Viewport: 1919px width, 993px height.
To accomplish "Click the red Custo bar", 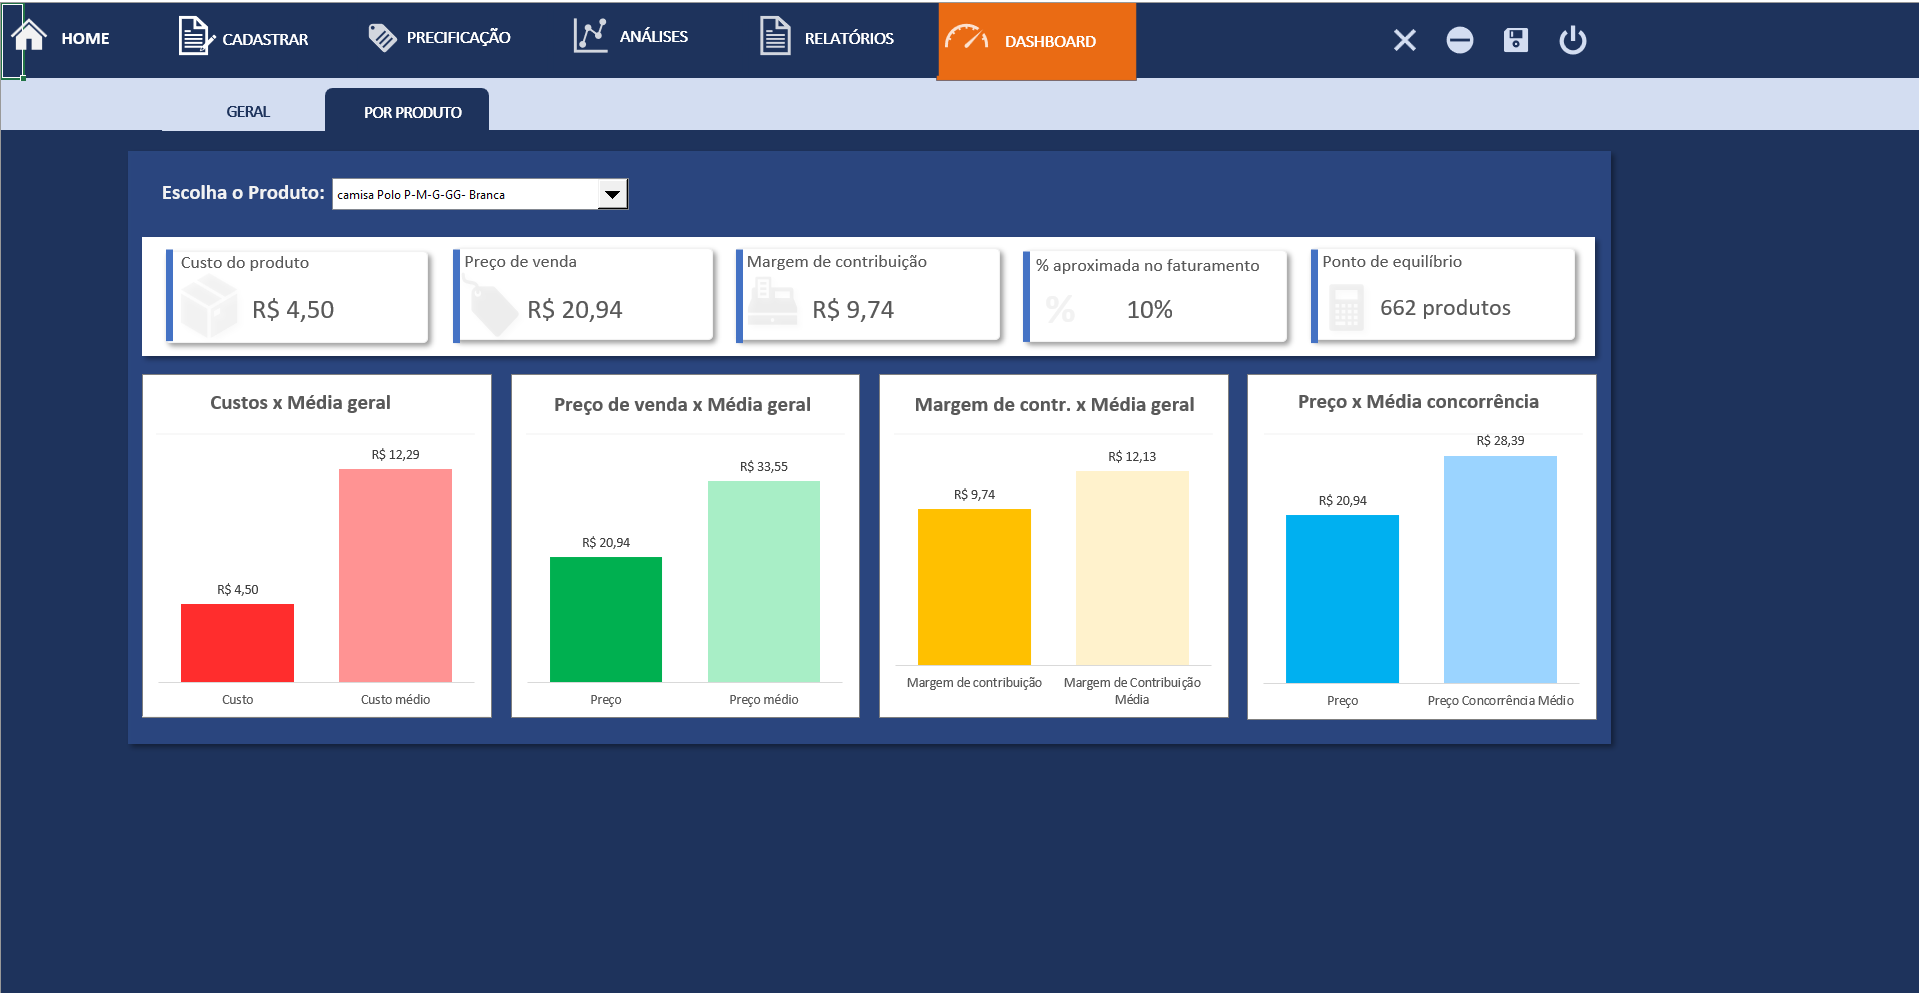I will pos(237,643).
